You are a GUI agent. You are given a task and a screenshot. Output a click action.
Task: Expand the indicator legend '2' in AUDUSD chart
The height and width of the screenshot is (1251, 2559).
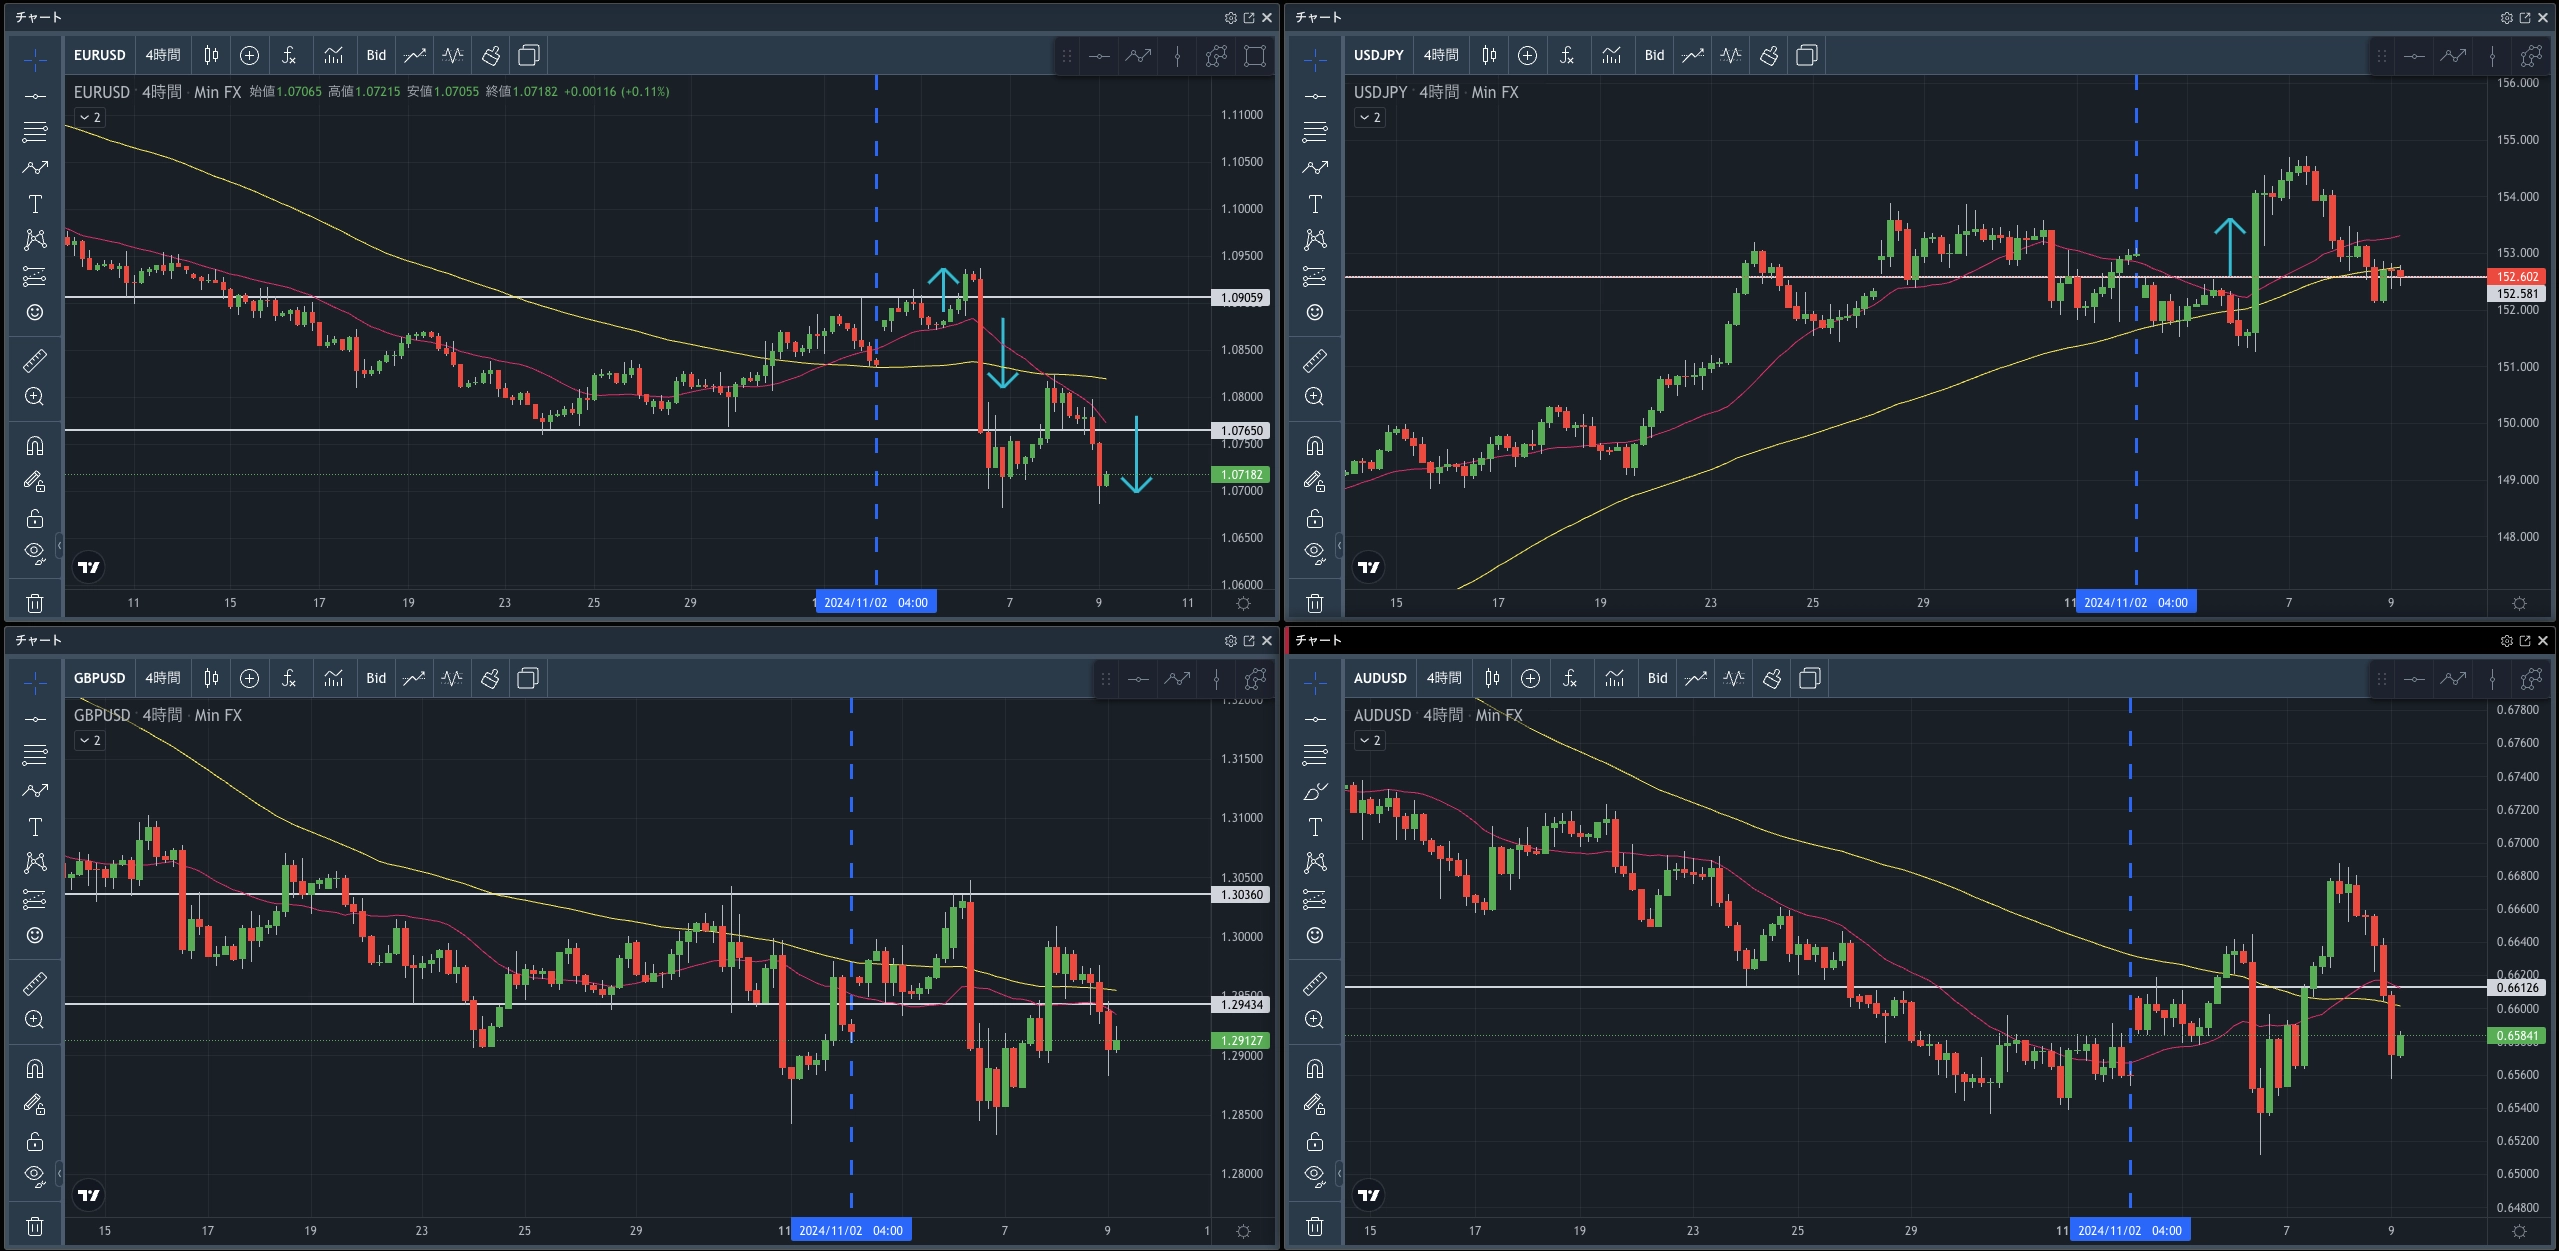(1370, 740)
